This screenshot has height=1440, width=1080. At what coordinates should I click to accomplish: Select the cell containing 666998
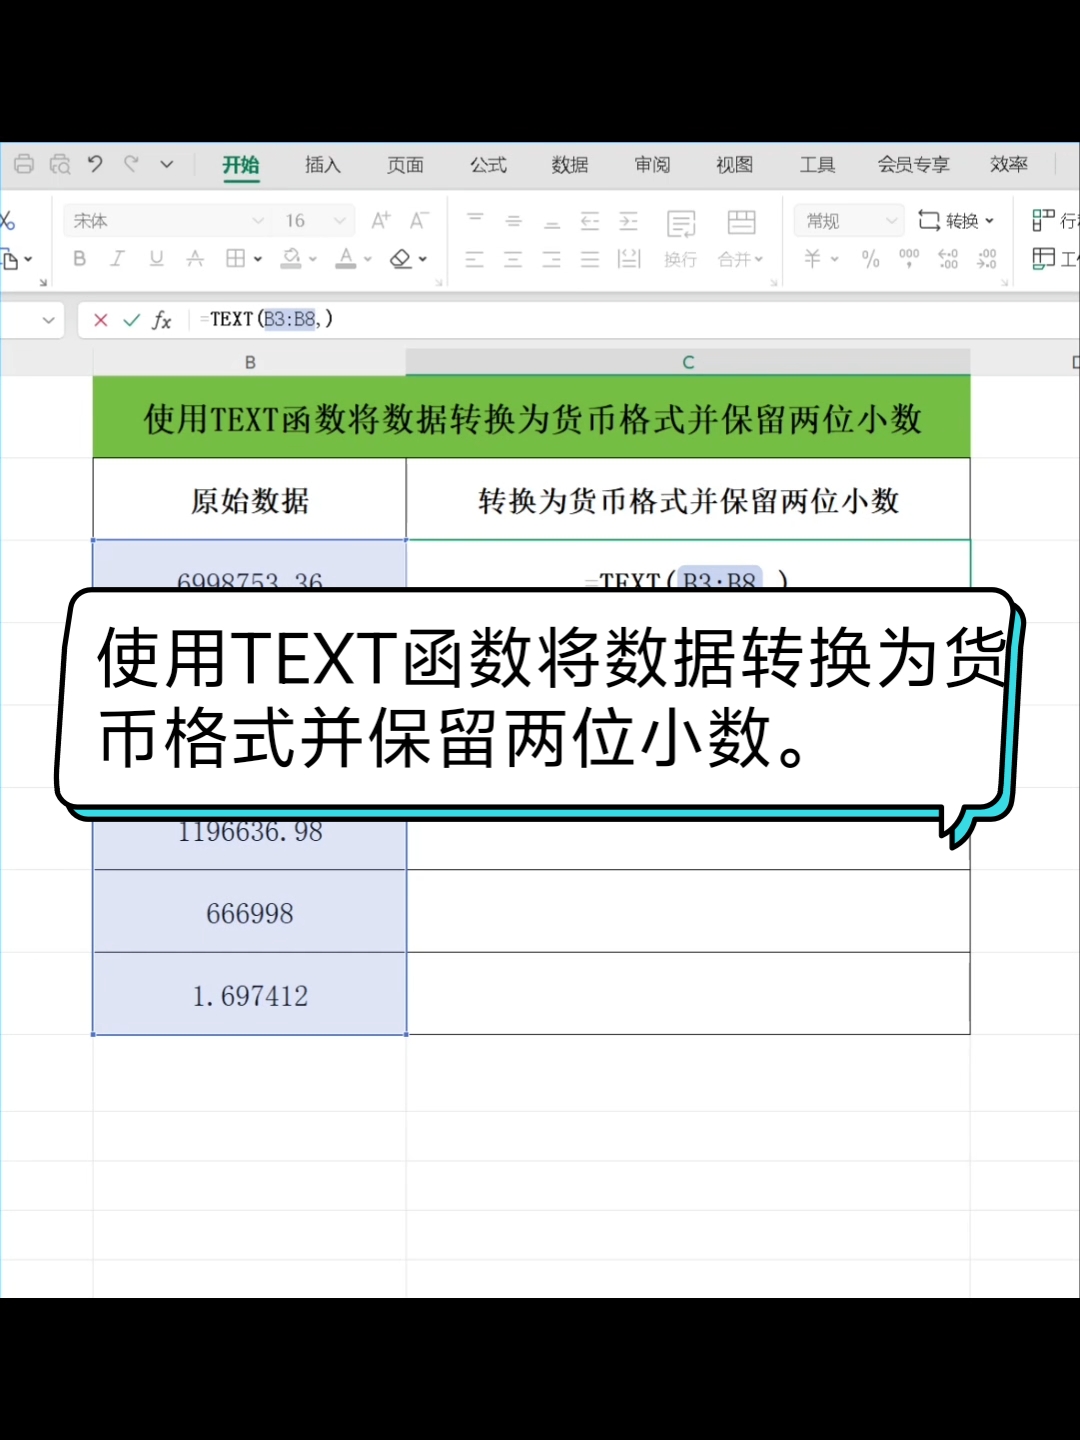[249, 912]
